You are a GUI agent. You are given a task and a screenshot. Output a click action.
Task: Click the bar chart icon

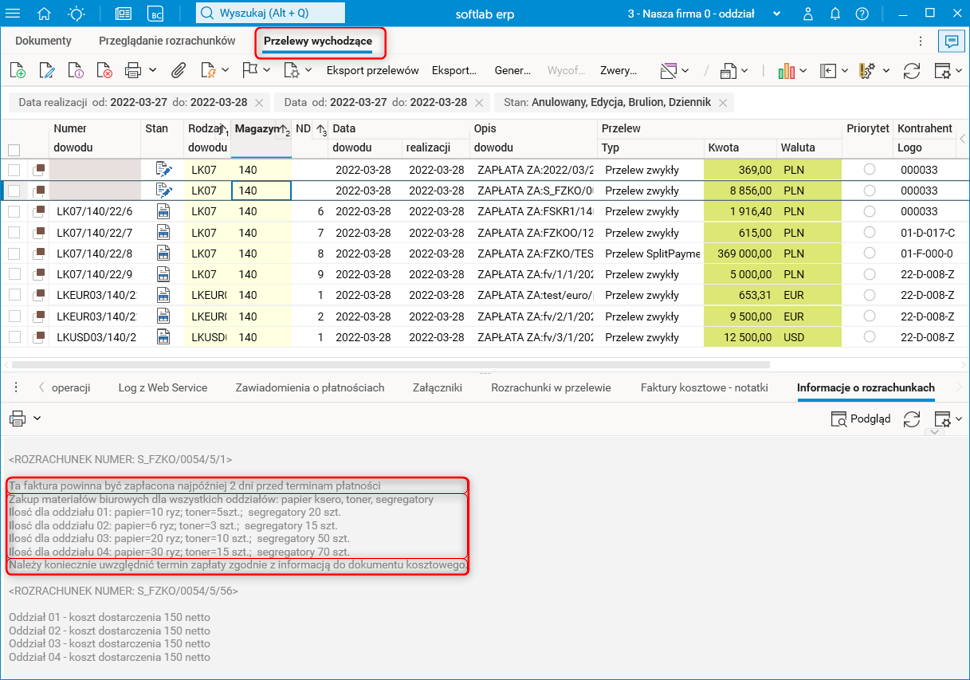(785, 71)
